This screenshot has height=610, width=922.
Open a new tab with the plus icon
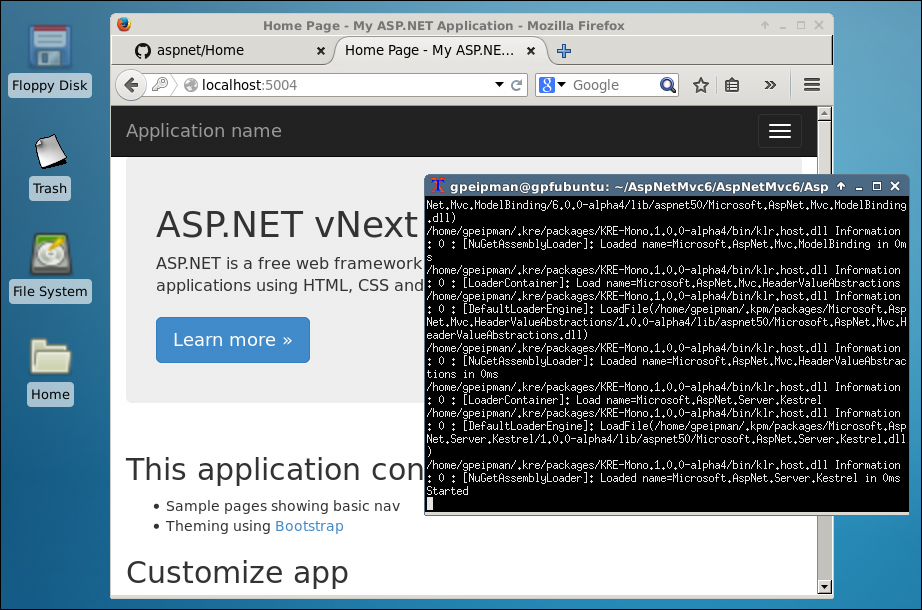[563, 51]
